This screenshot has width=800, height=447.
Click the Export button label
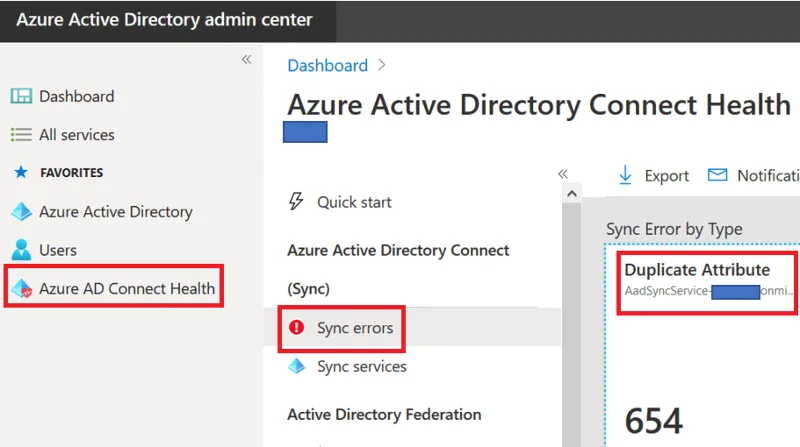tap(666, 176)
